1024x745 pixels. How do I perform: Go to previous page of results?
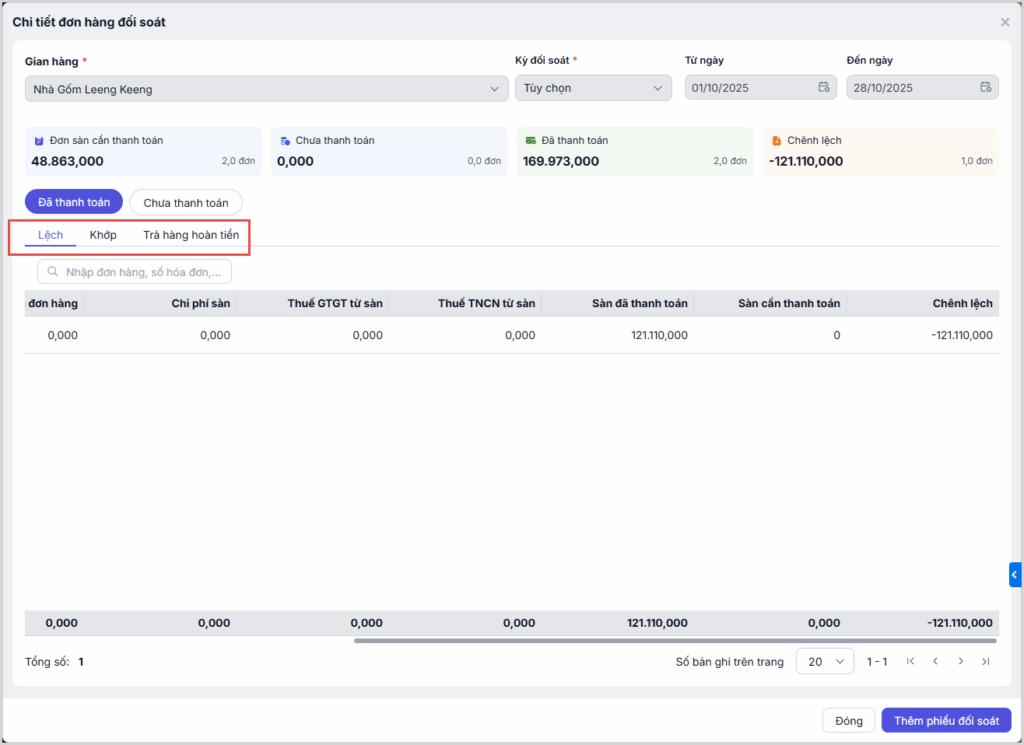tap(935, 662)
